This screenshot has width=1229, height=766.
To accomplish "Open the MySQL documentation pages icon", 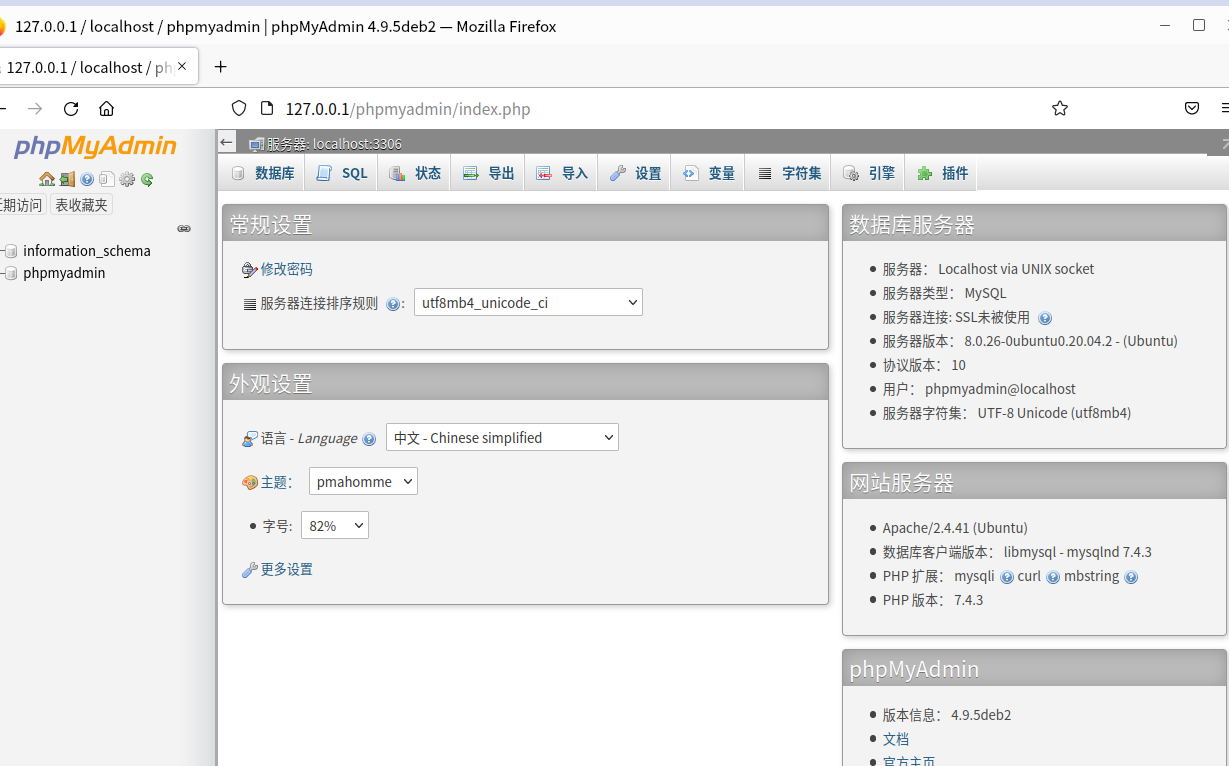I will coord(107,180).
